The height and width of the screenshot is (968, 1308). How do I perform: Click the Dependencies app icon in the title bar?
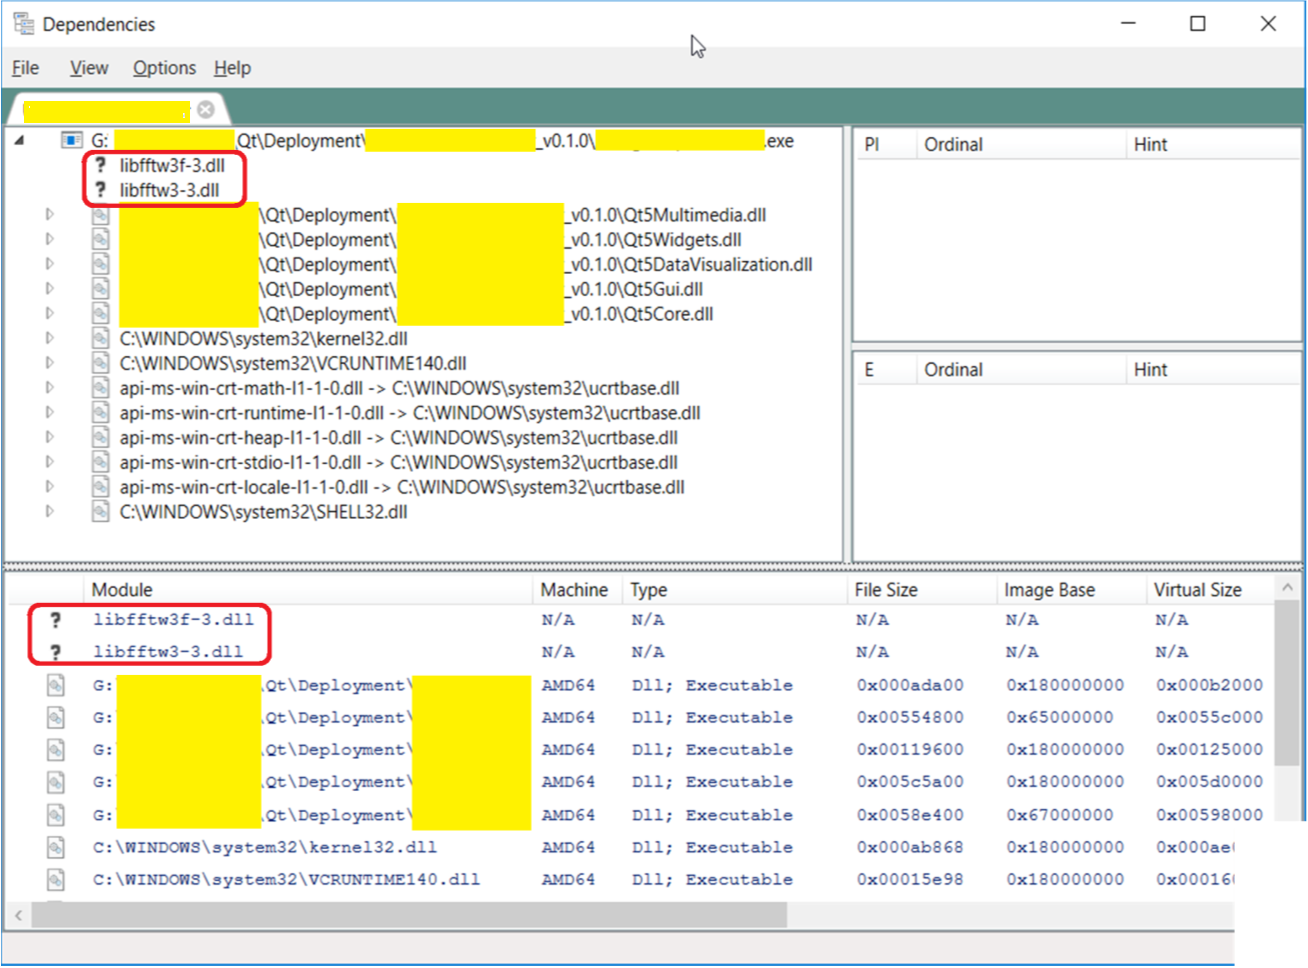pos(23,24)
